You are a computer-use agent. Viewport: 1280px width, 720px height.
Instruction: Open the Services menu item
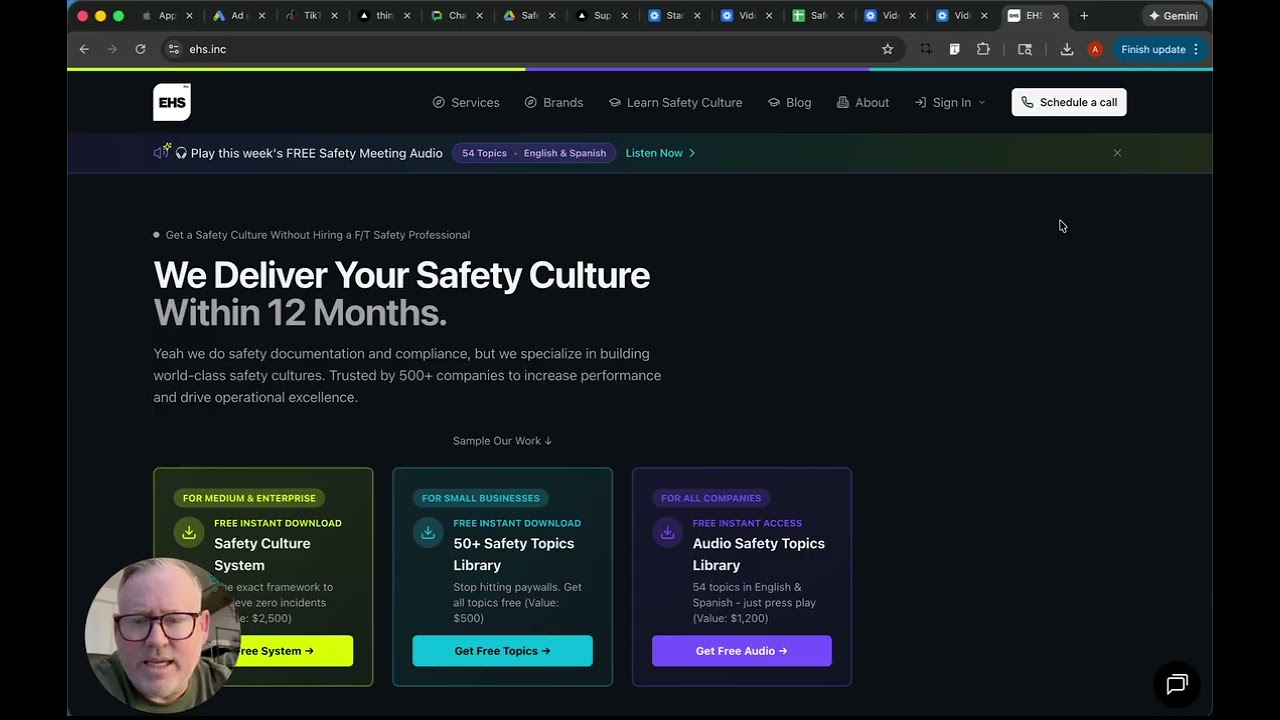pyautogui.click(x=466, y=102)
